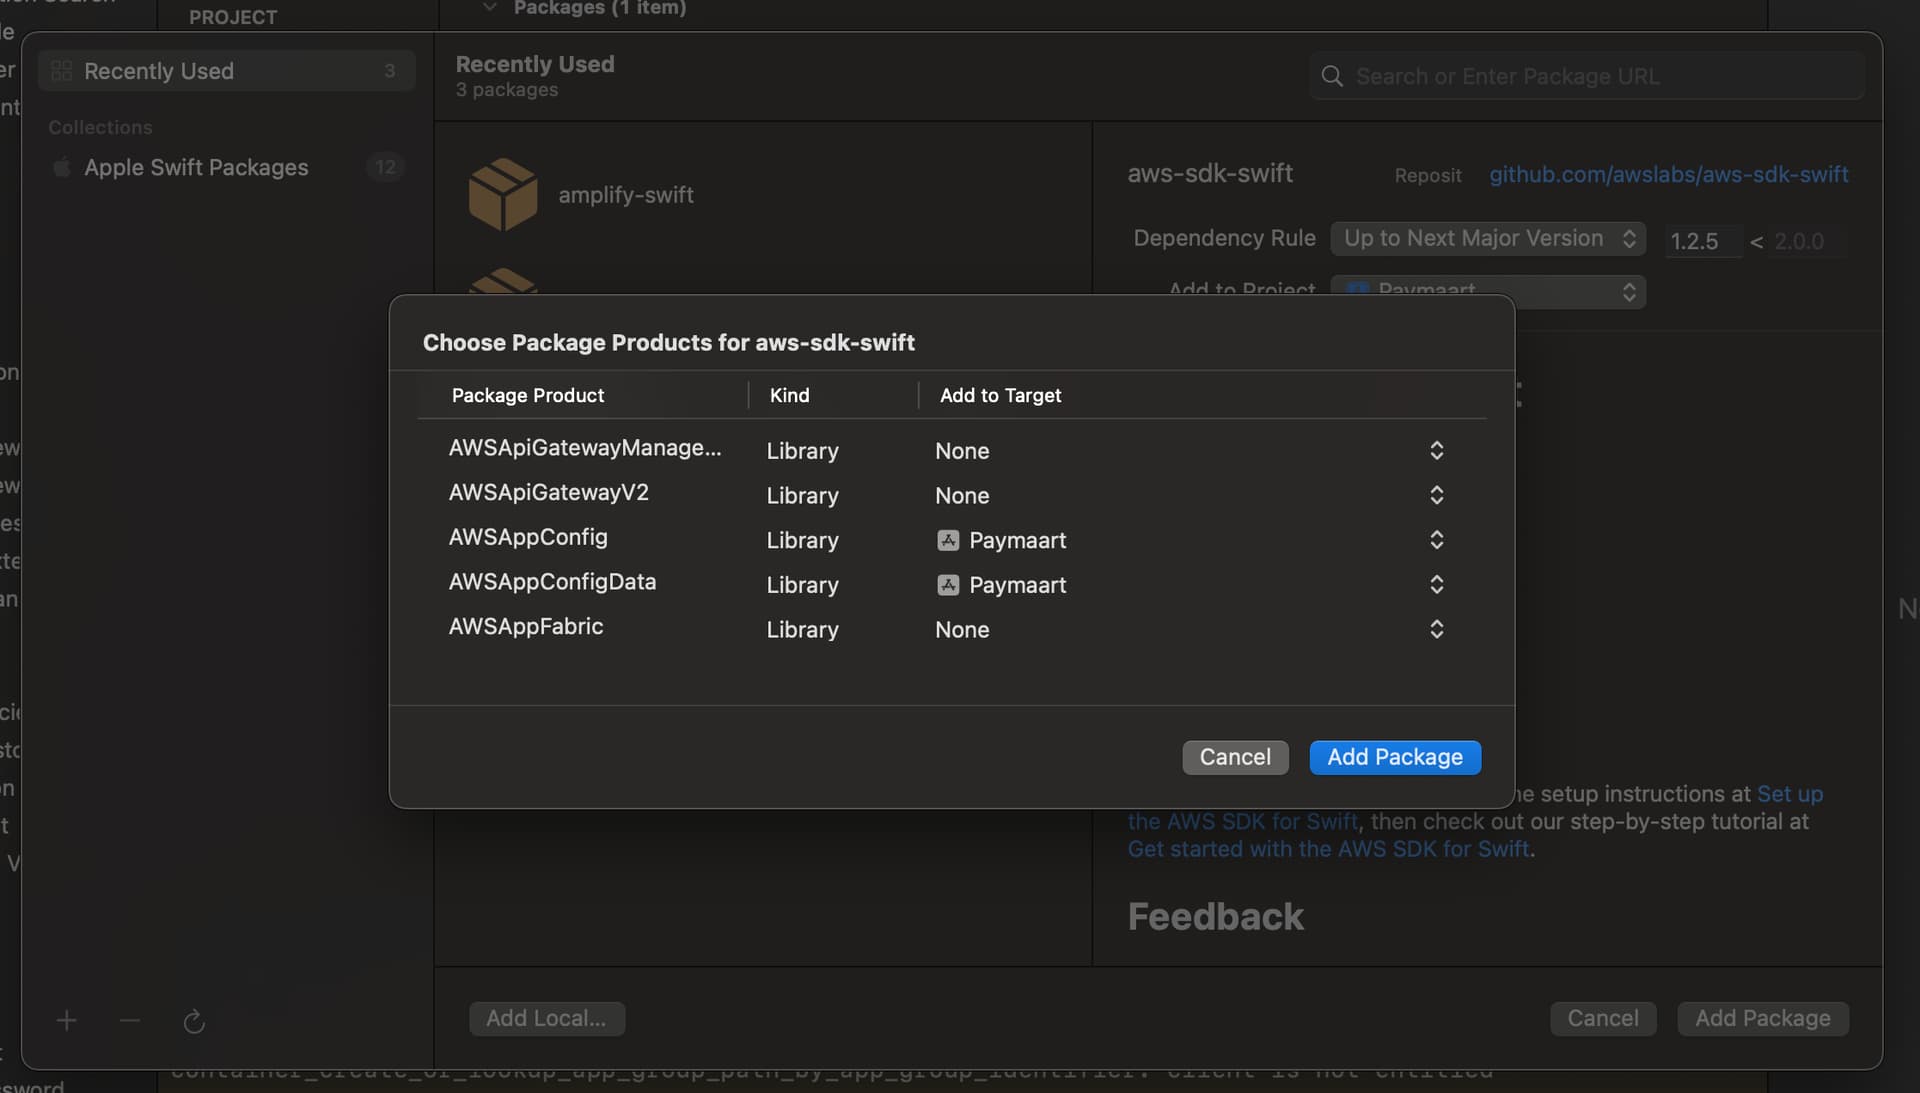Click the refresh collections icon

click(194, 1021)
